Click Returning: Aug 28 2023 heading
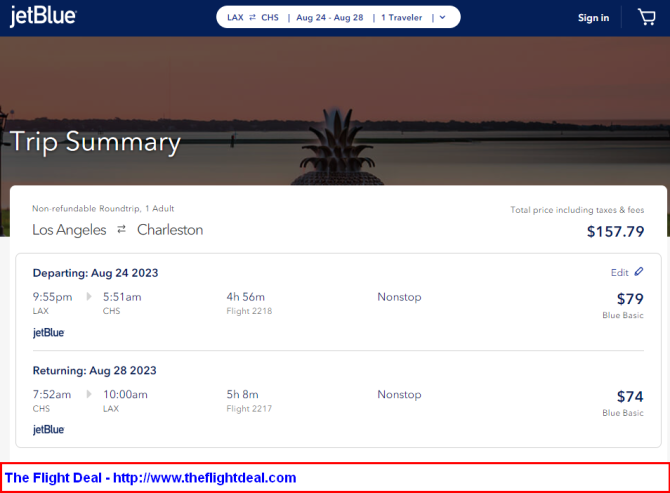Image resolution: width=670 pixels, height=493 pixels. click(x=94, y=370)
